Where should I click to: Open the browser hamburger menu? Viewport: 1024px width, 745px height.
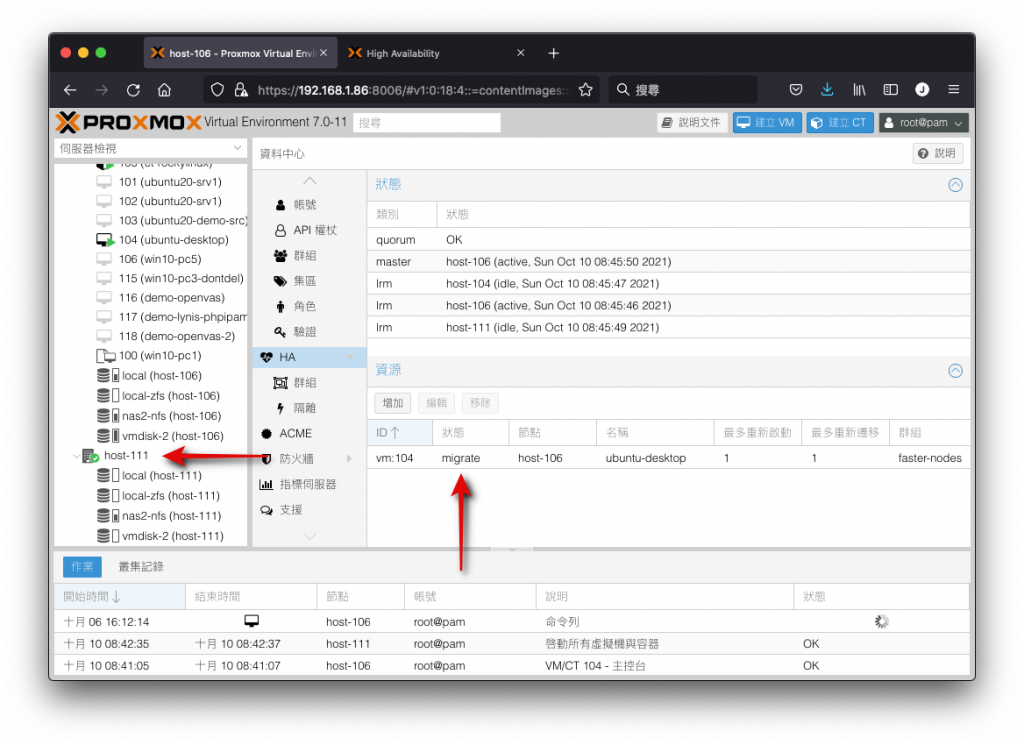pyautogui.click(x=954, y=89)
